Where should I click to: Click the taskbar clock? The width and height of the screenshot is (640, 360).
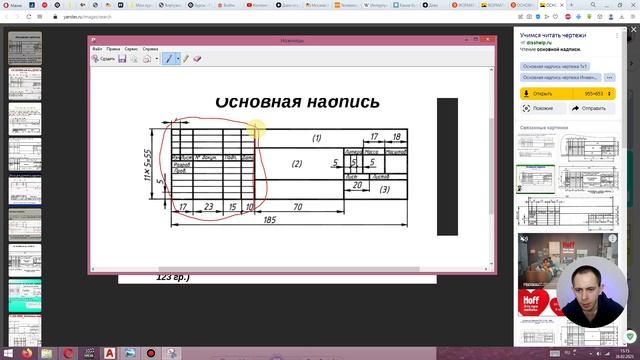[625, 353]
